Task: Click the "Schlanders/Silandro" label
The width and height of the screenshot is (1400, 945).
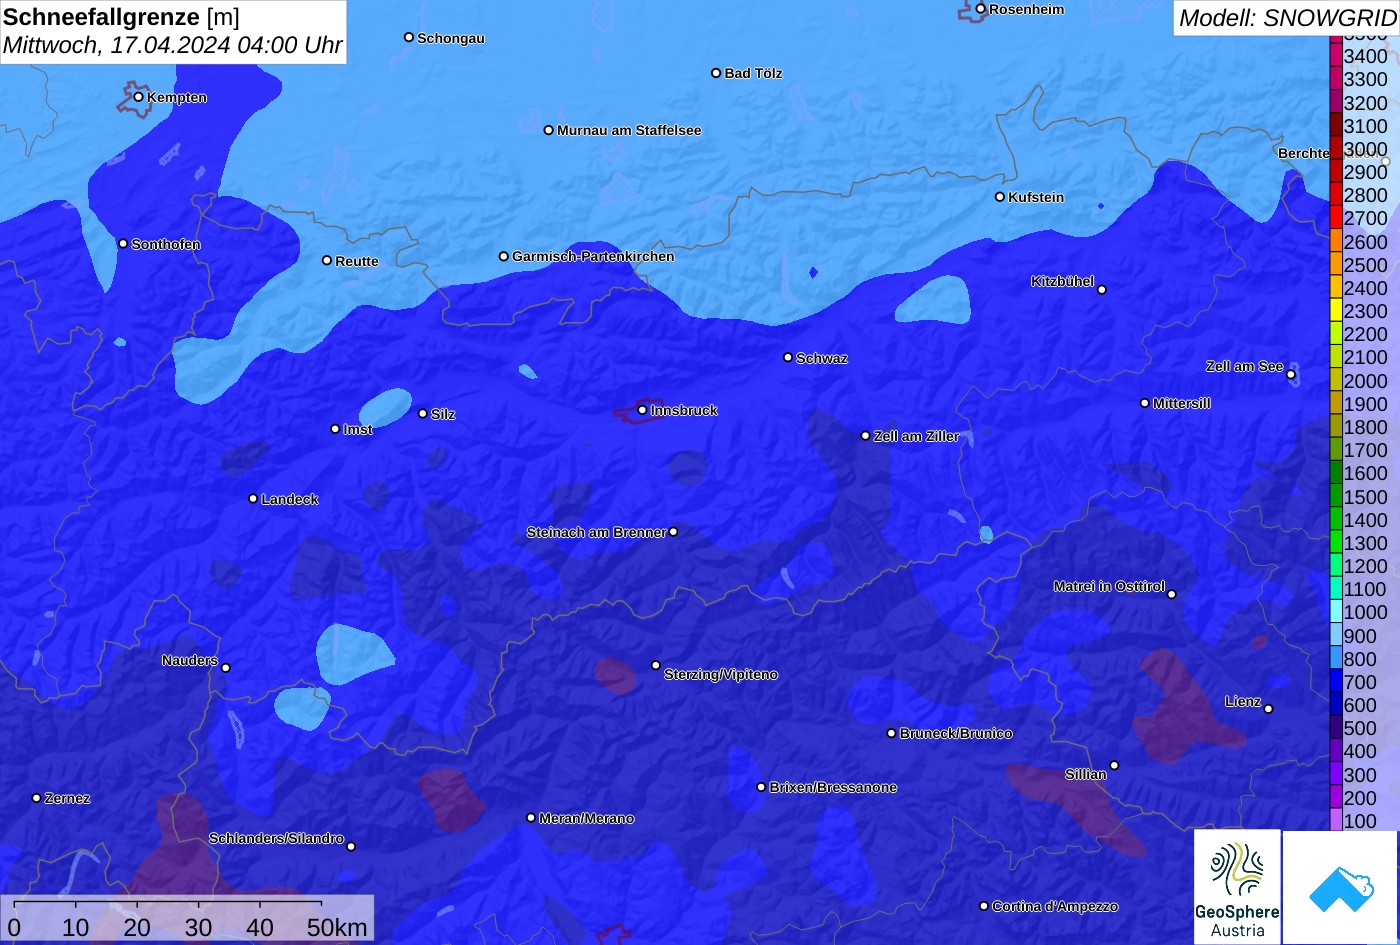Action: tap(276, 838)
